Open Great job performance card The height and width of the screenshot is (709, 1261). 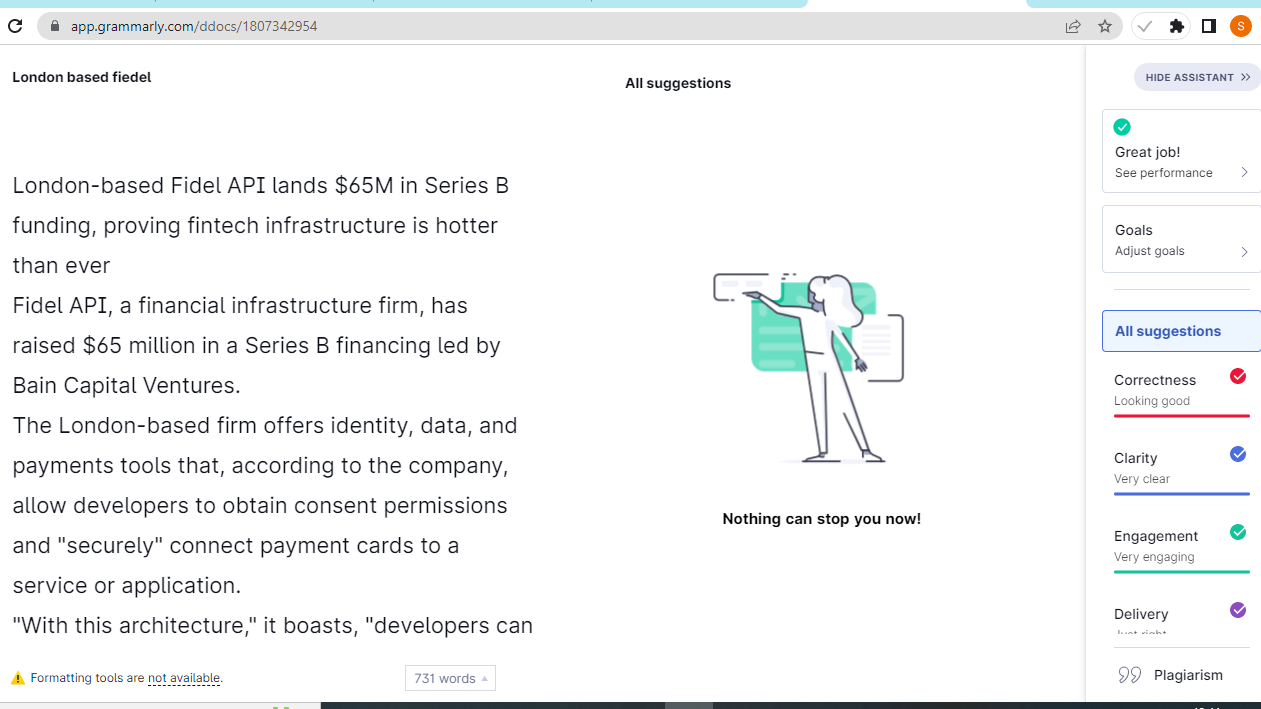pos(1181,151)
